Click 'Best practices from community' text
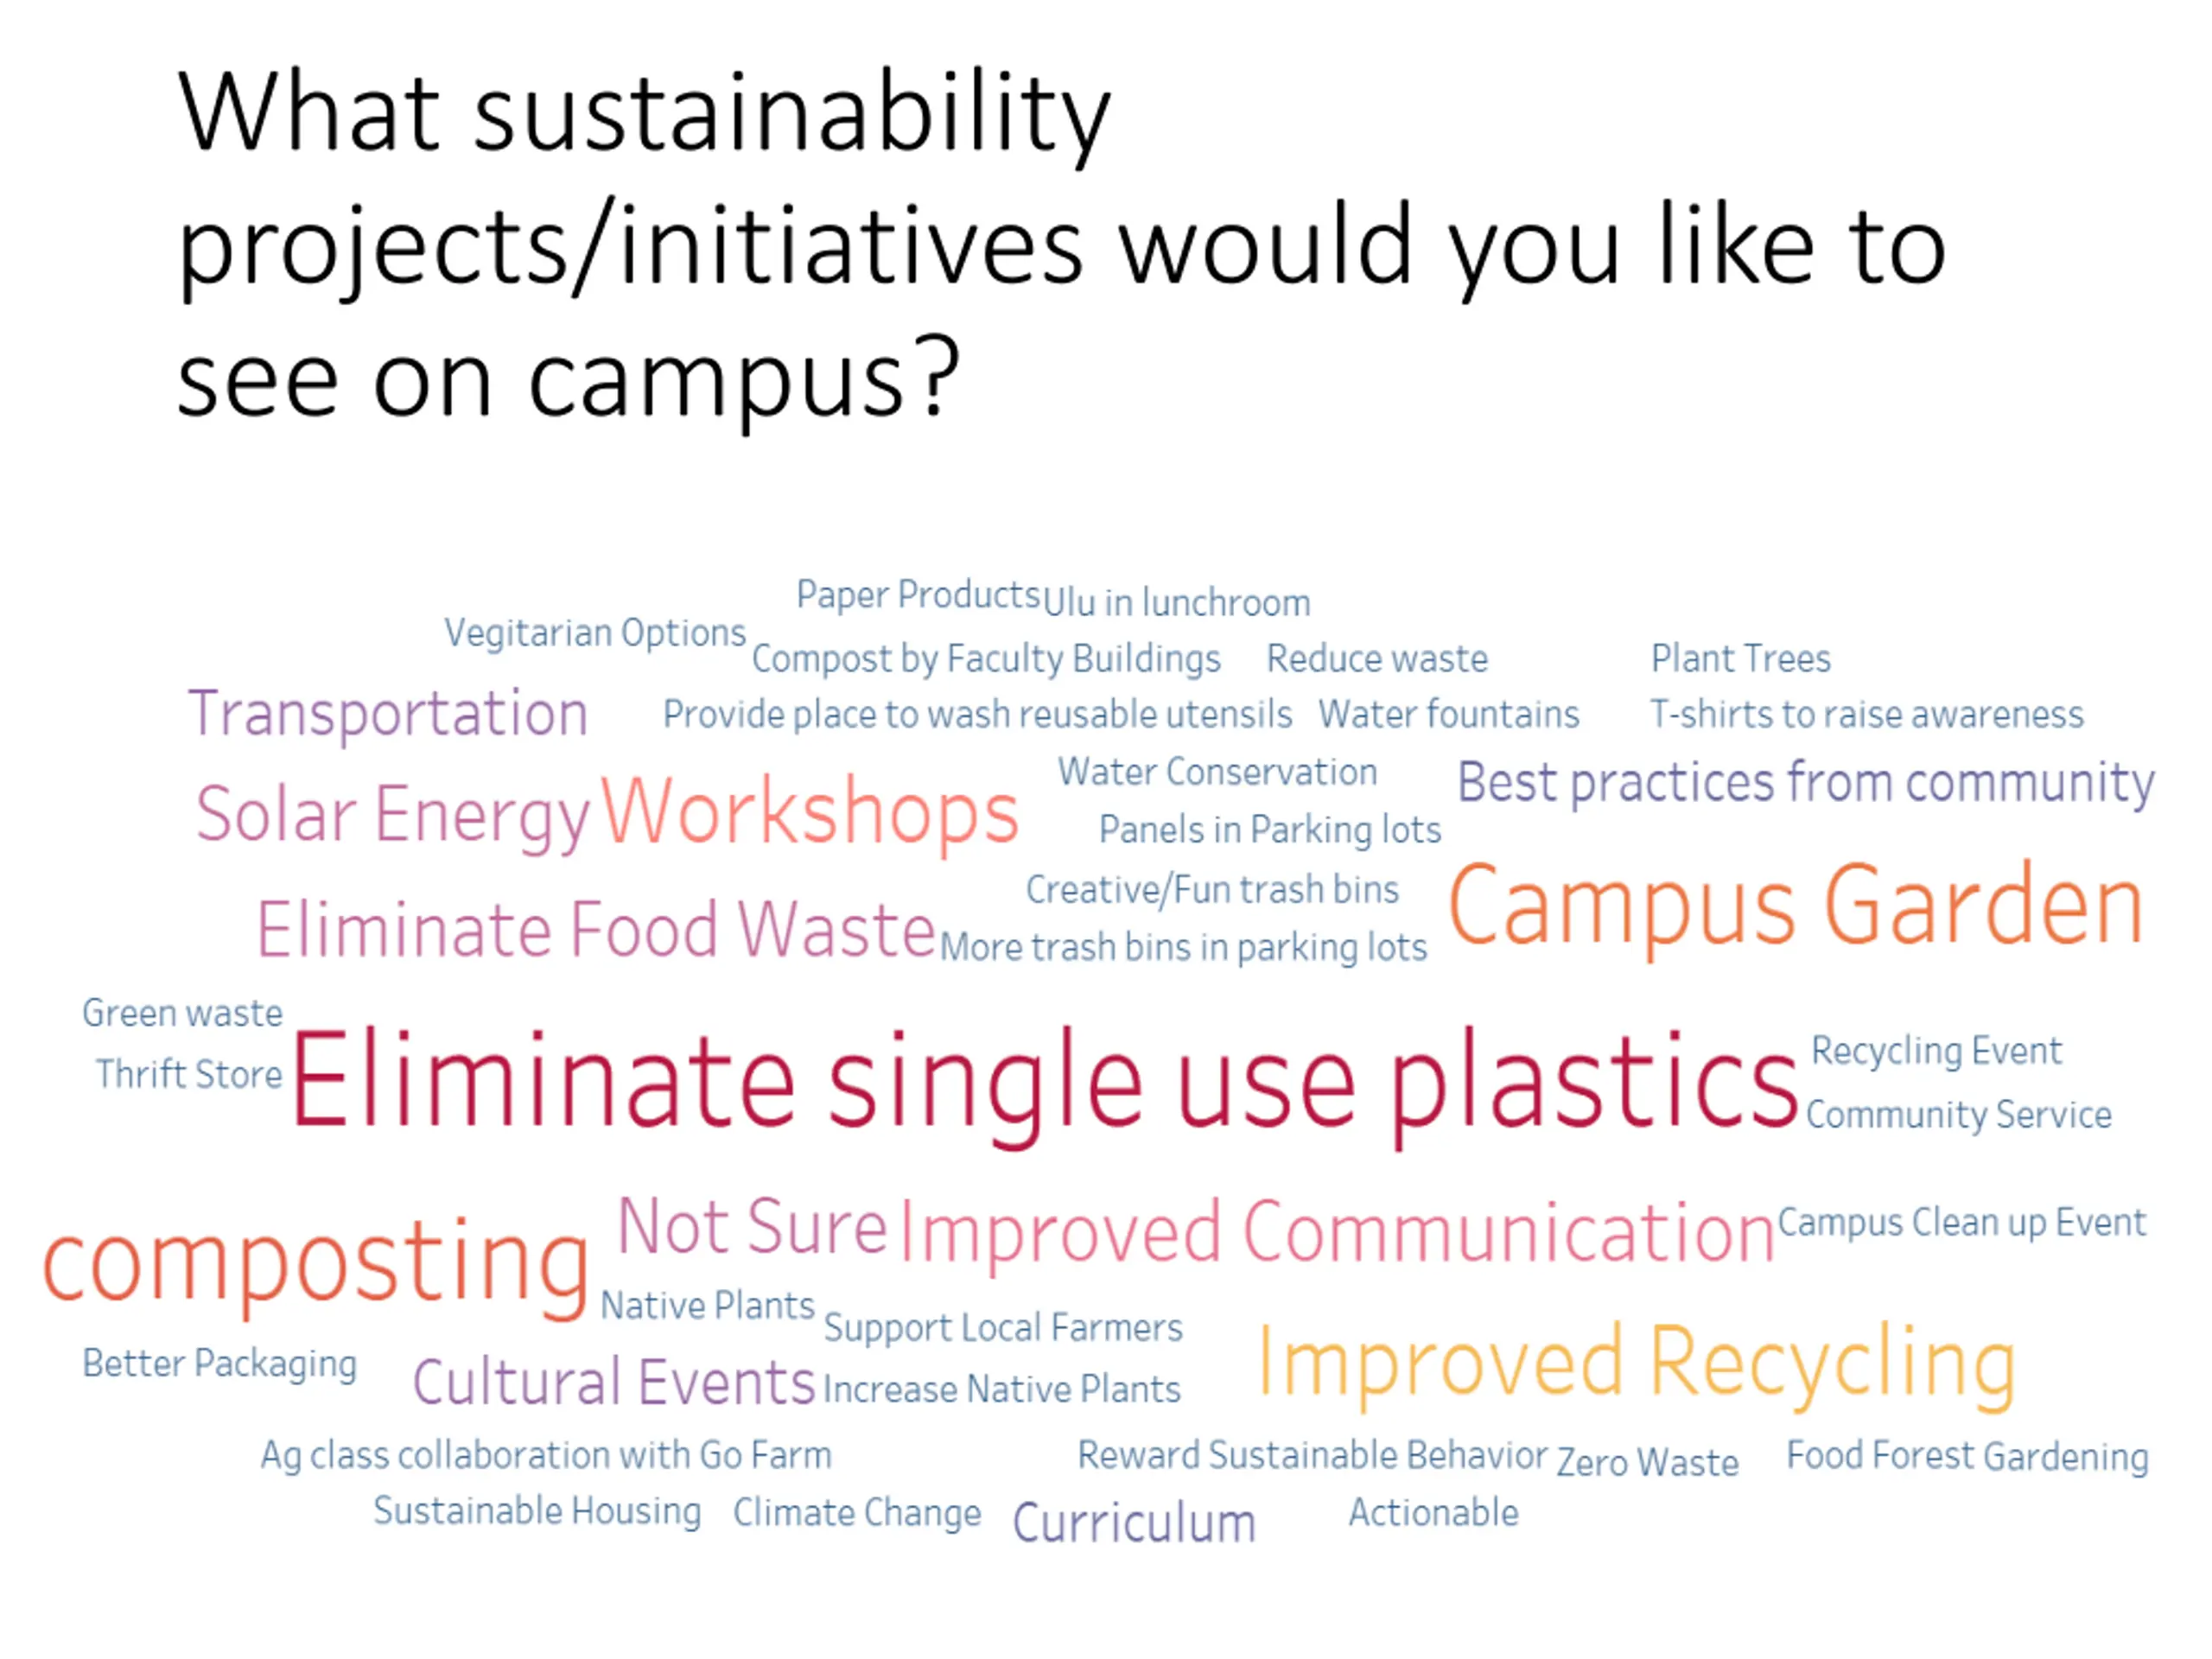Screen dimensions: 2212x1659 tap(1806, 784)
